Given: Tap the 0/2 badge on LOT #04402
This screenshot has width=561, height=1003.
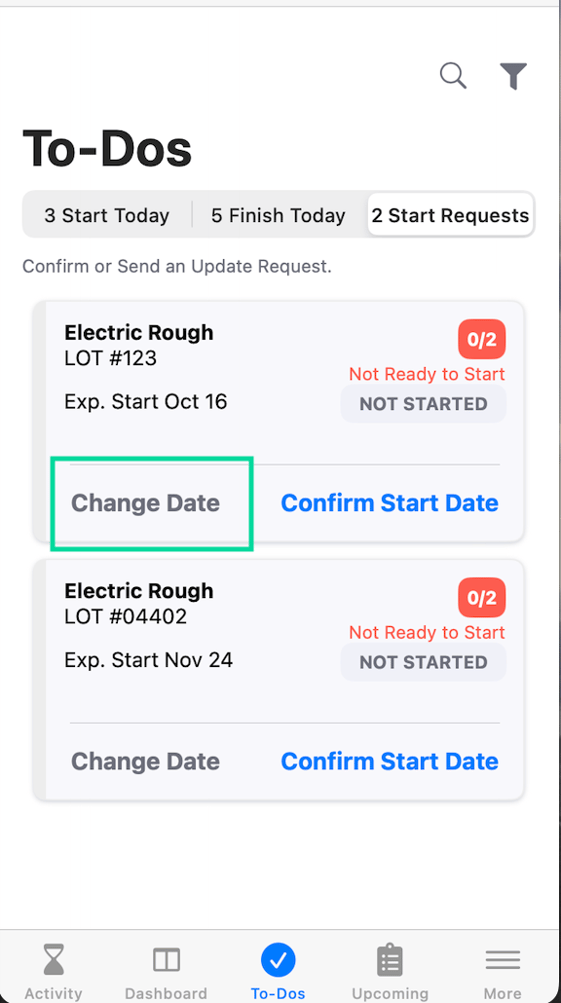Looking at the screenshot, I should (x=482, y=597).
